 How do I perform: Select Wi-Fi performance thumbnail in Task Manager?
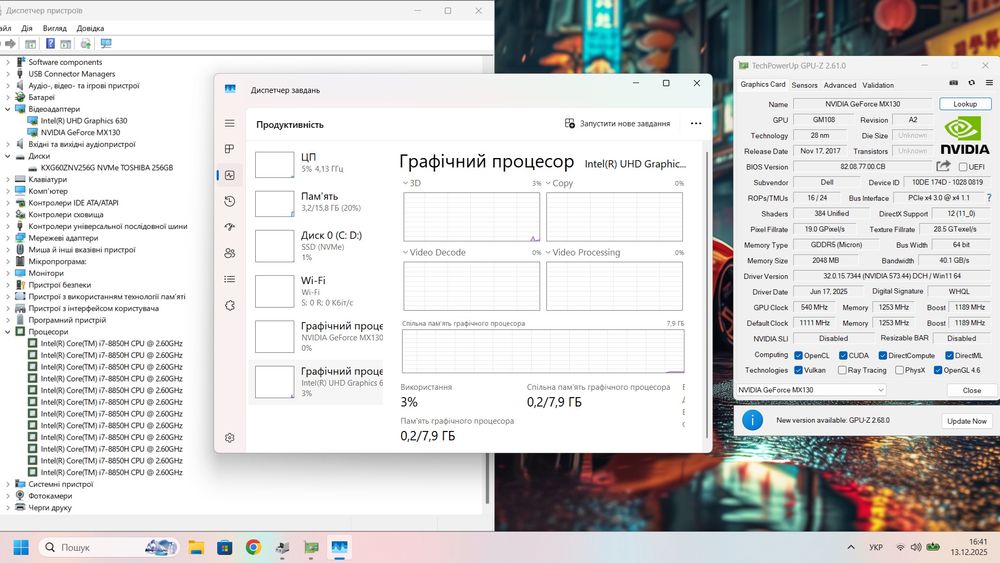click(274, 291)
